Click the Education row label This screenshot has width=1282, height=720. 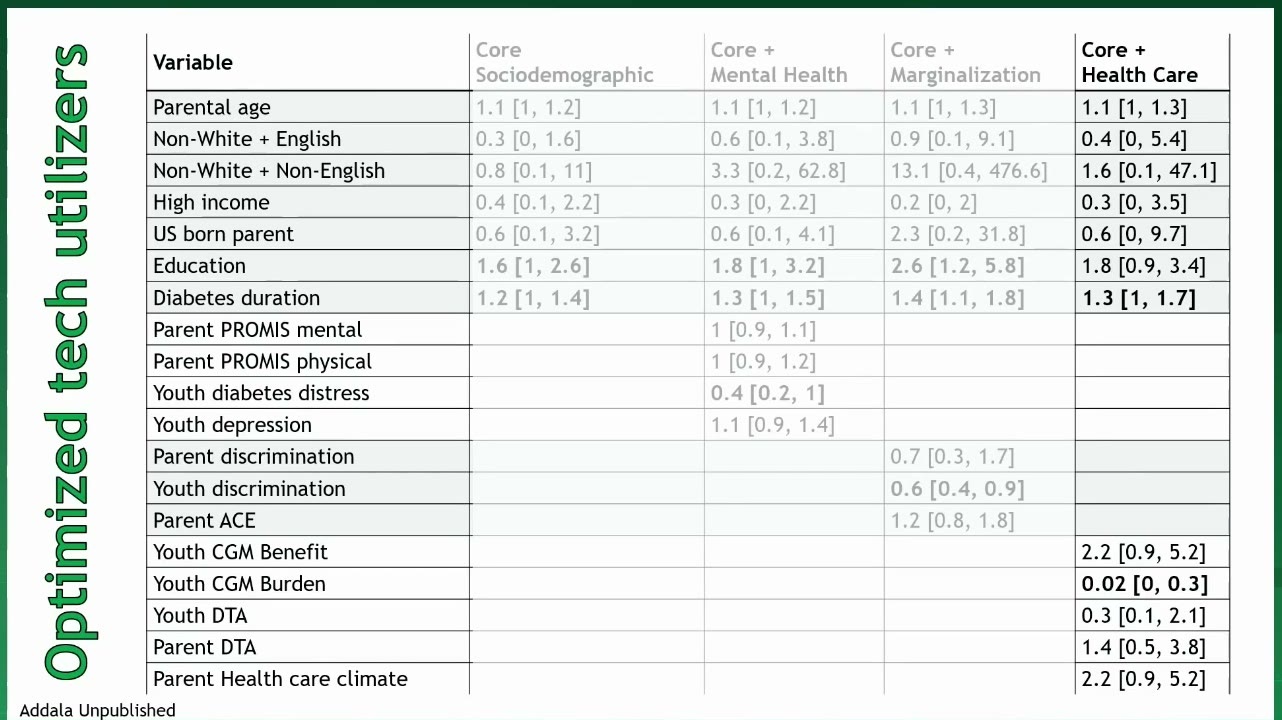pos(199,266)
